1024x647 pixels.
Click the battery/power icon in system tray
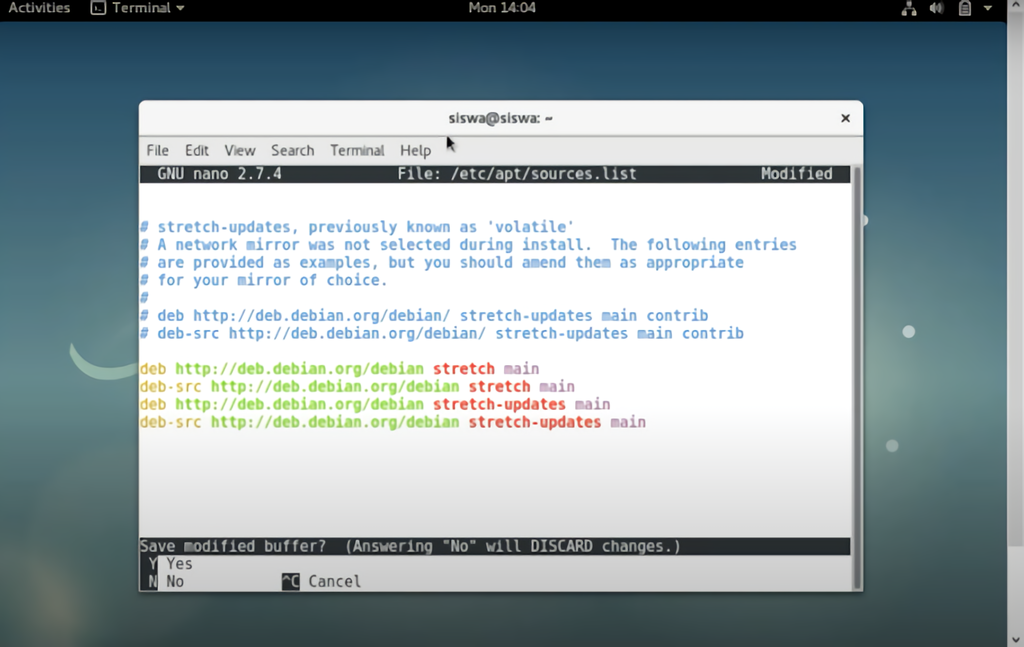(x=965, y=8)
